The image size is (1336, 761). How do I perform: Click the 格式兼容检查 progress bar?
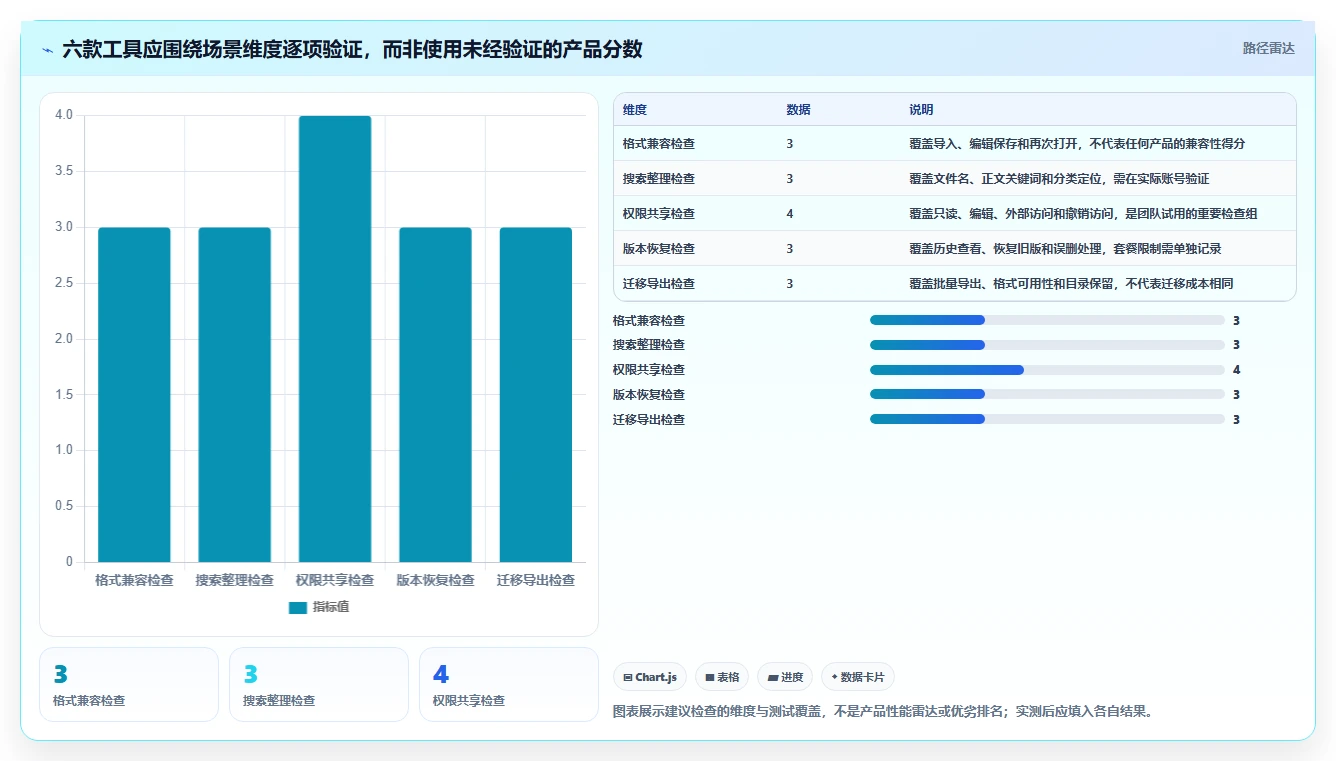(1047, 320)
